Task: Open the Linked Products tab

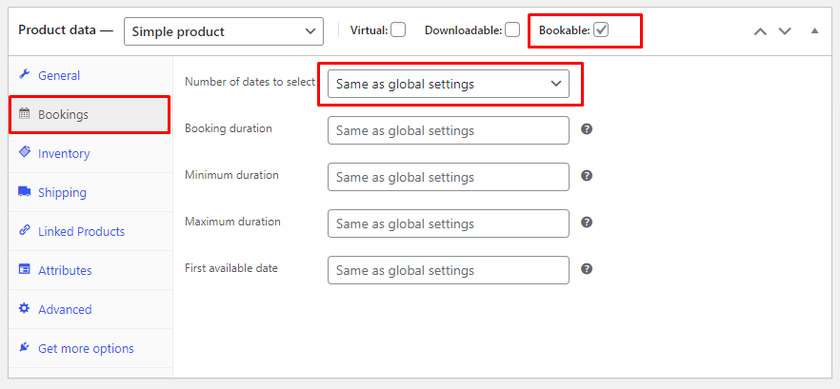Action: tap(91, 231)
